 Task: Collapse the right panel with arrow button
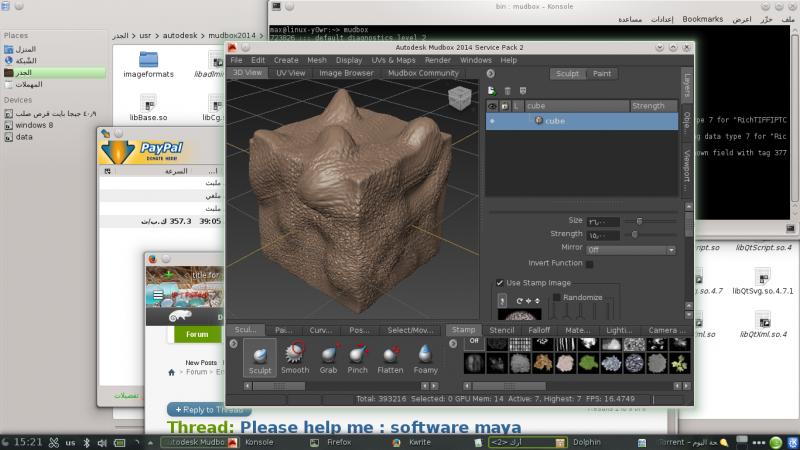click(x=490, y=73)
